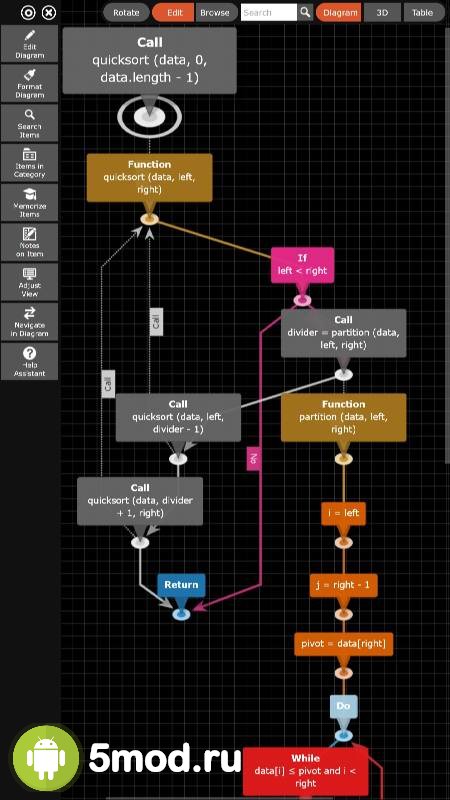Click the target circle icon at top left

pos(28,12)
